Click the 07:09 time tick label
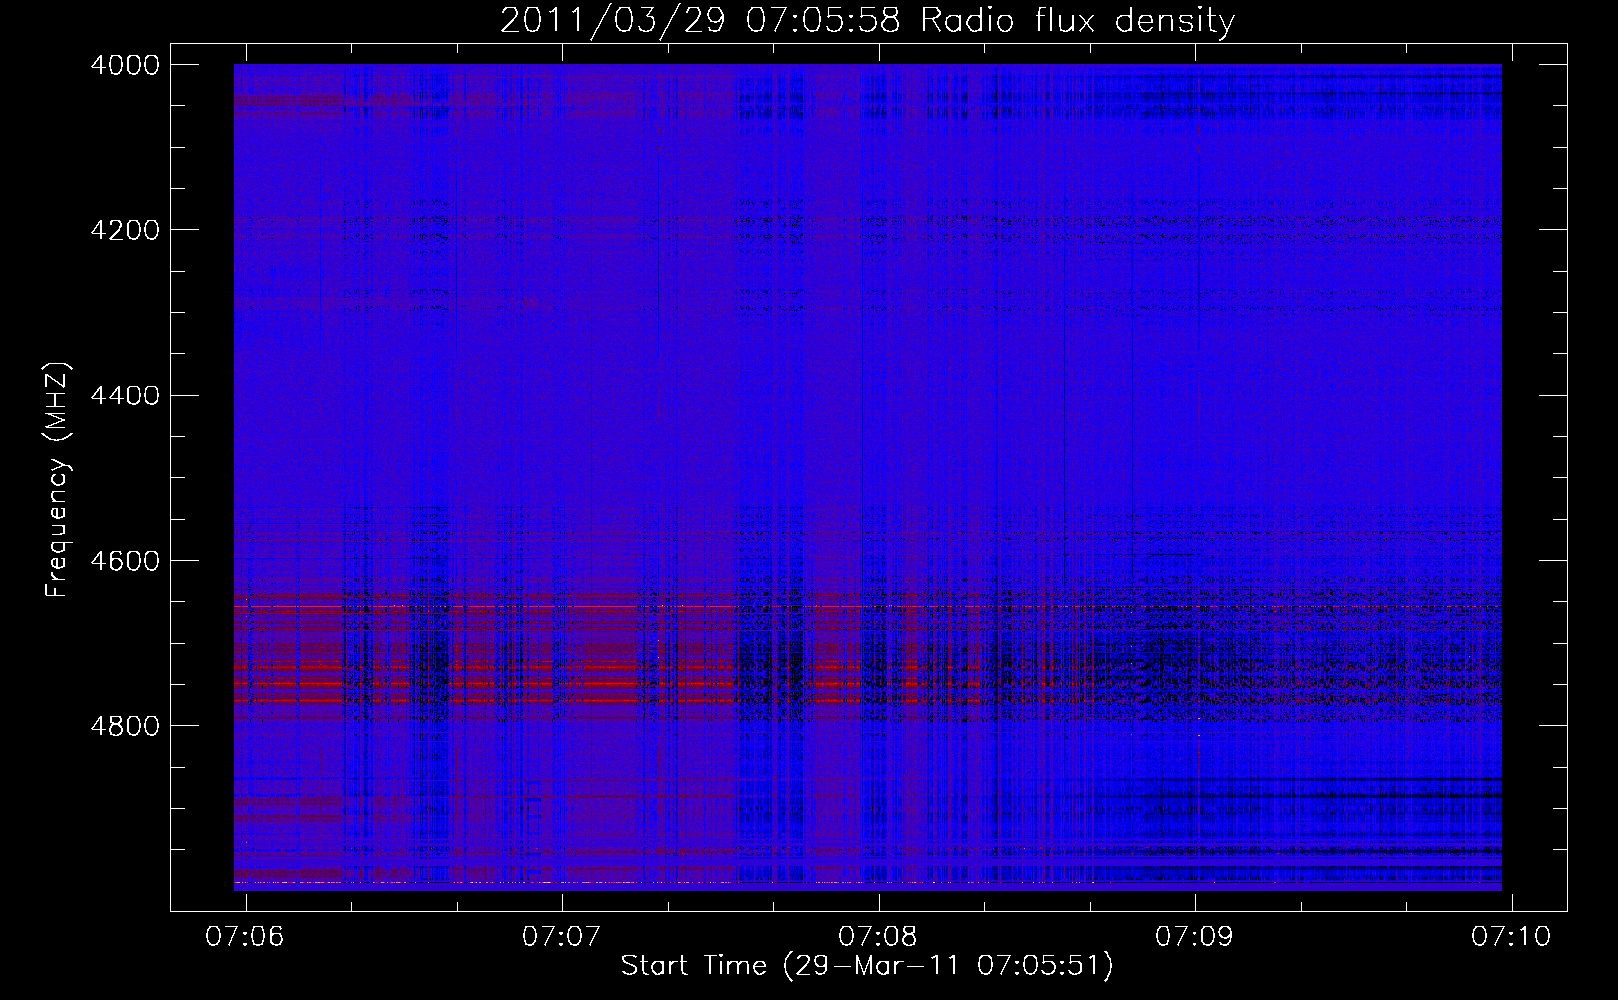The width and height of the screenshot is (1618, 1000). click(x=1195, y=936)
